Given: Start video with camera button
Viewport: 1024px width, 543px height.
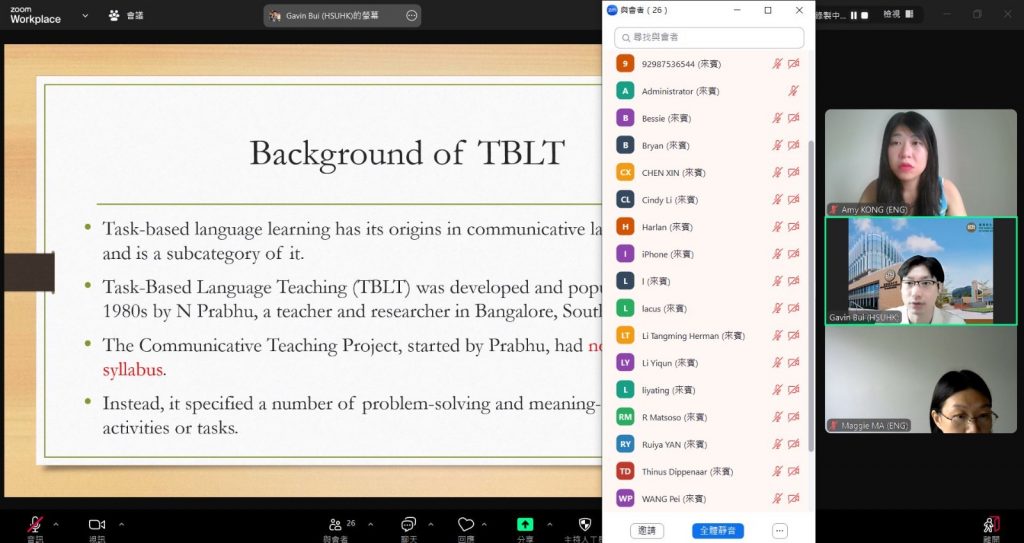Looking at the screenshot, I should [x=97, y=525].
